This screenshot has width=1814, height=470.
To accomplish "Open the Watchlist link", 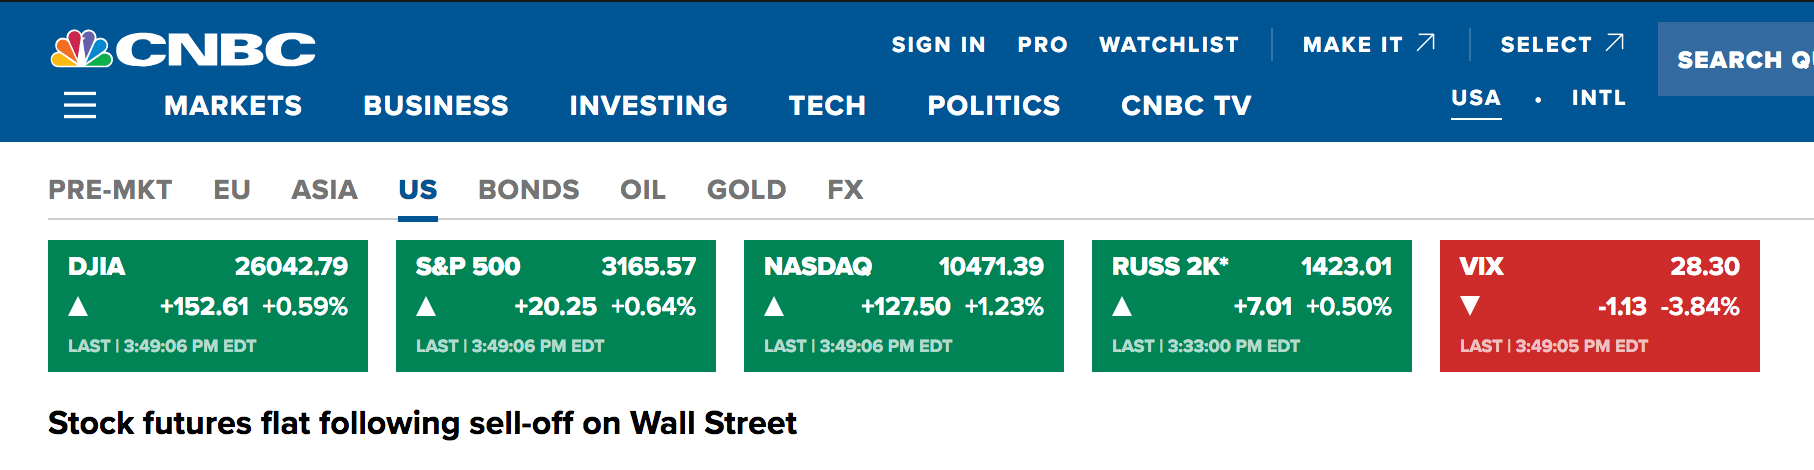I will (1168, 45).
